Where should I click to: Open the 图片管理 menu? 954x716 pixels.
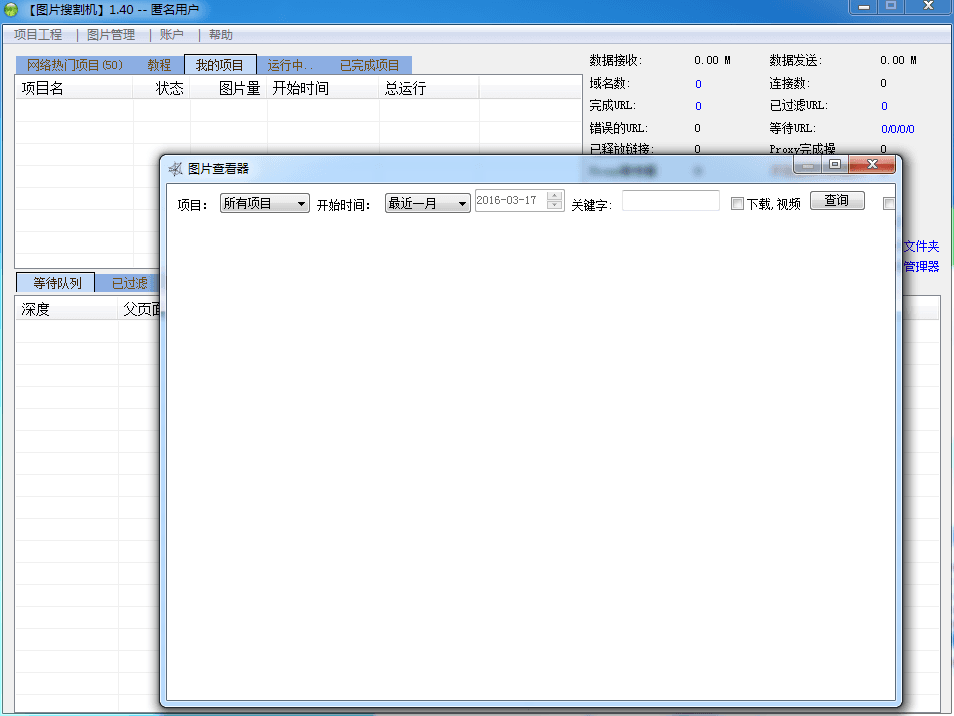111,35
